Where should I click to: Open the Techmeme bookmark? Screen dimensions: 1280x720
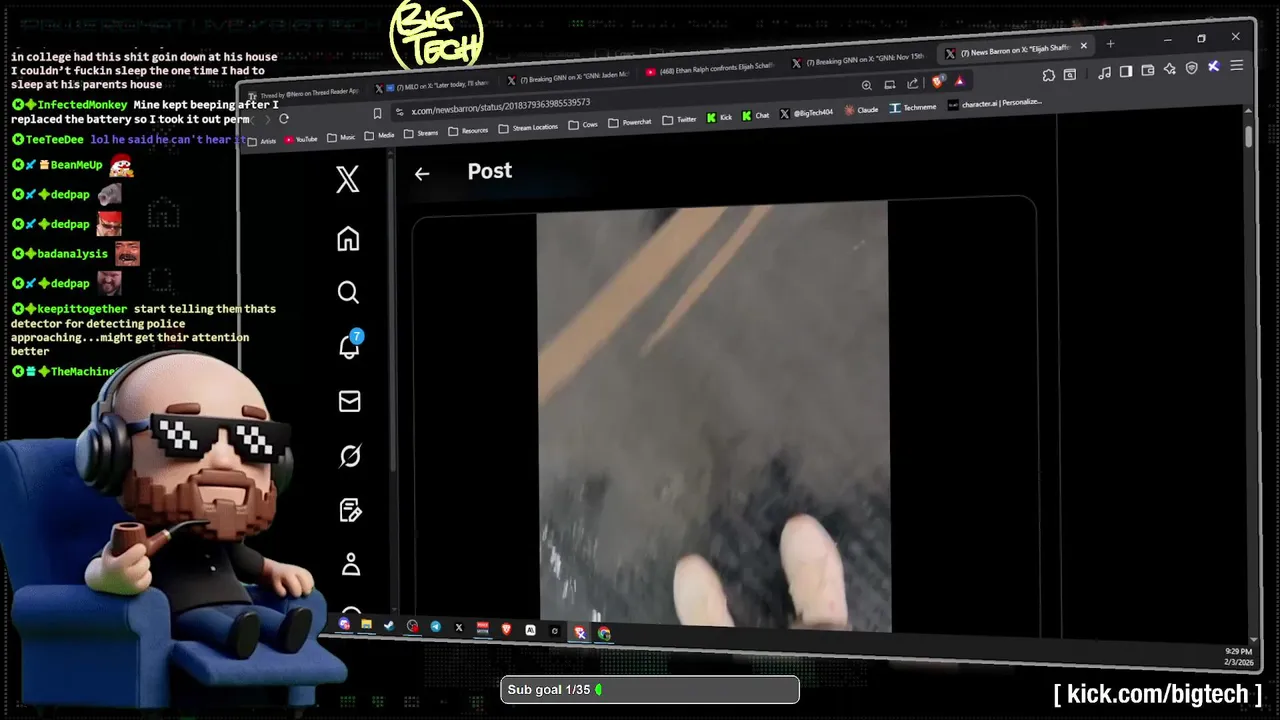pos(913,107)
